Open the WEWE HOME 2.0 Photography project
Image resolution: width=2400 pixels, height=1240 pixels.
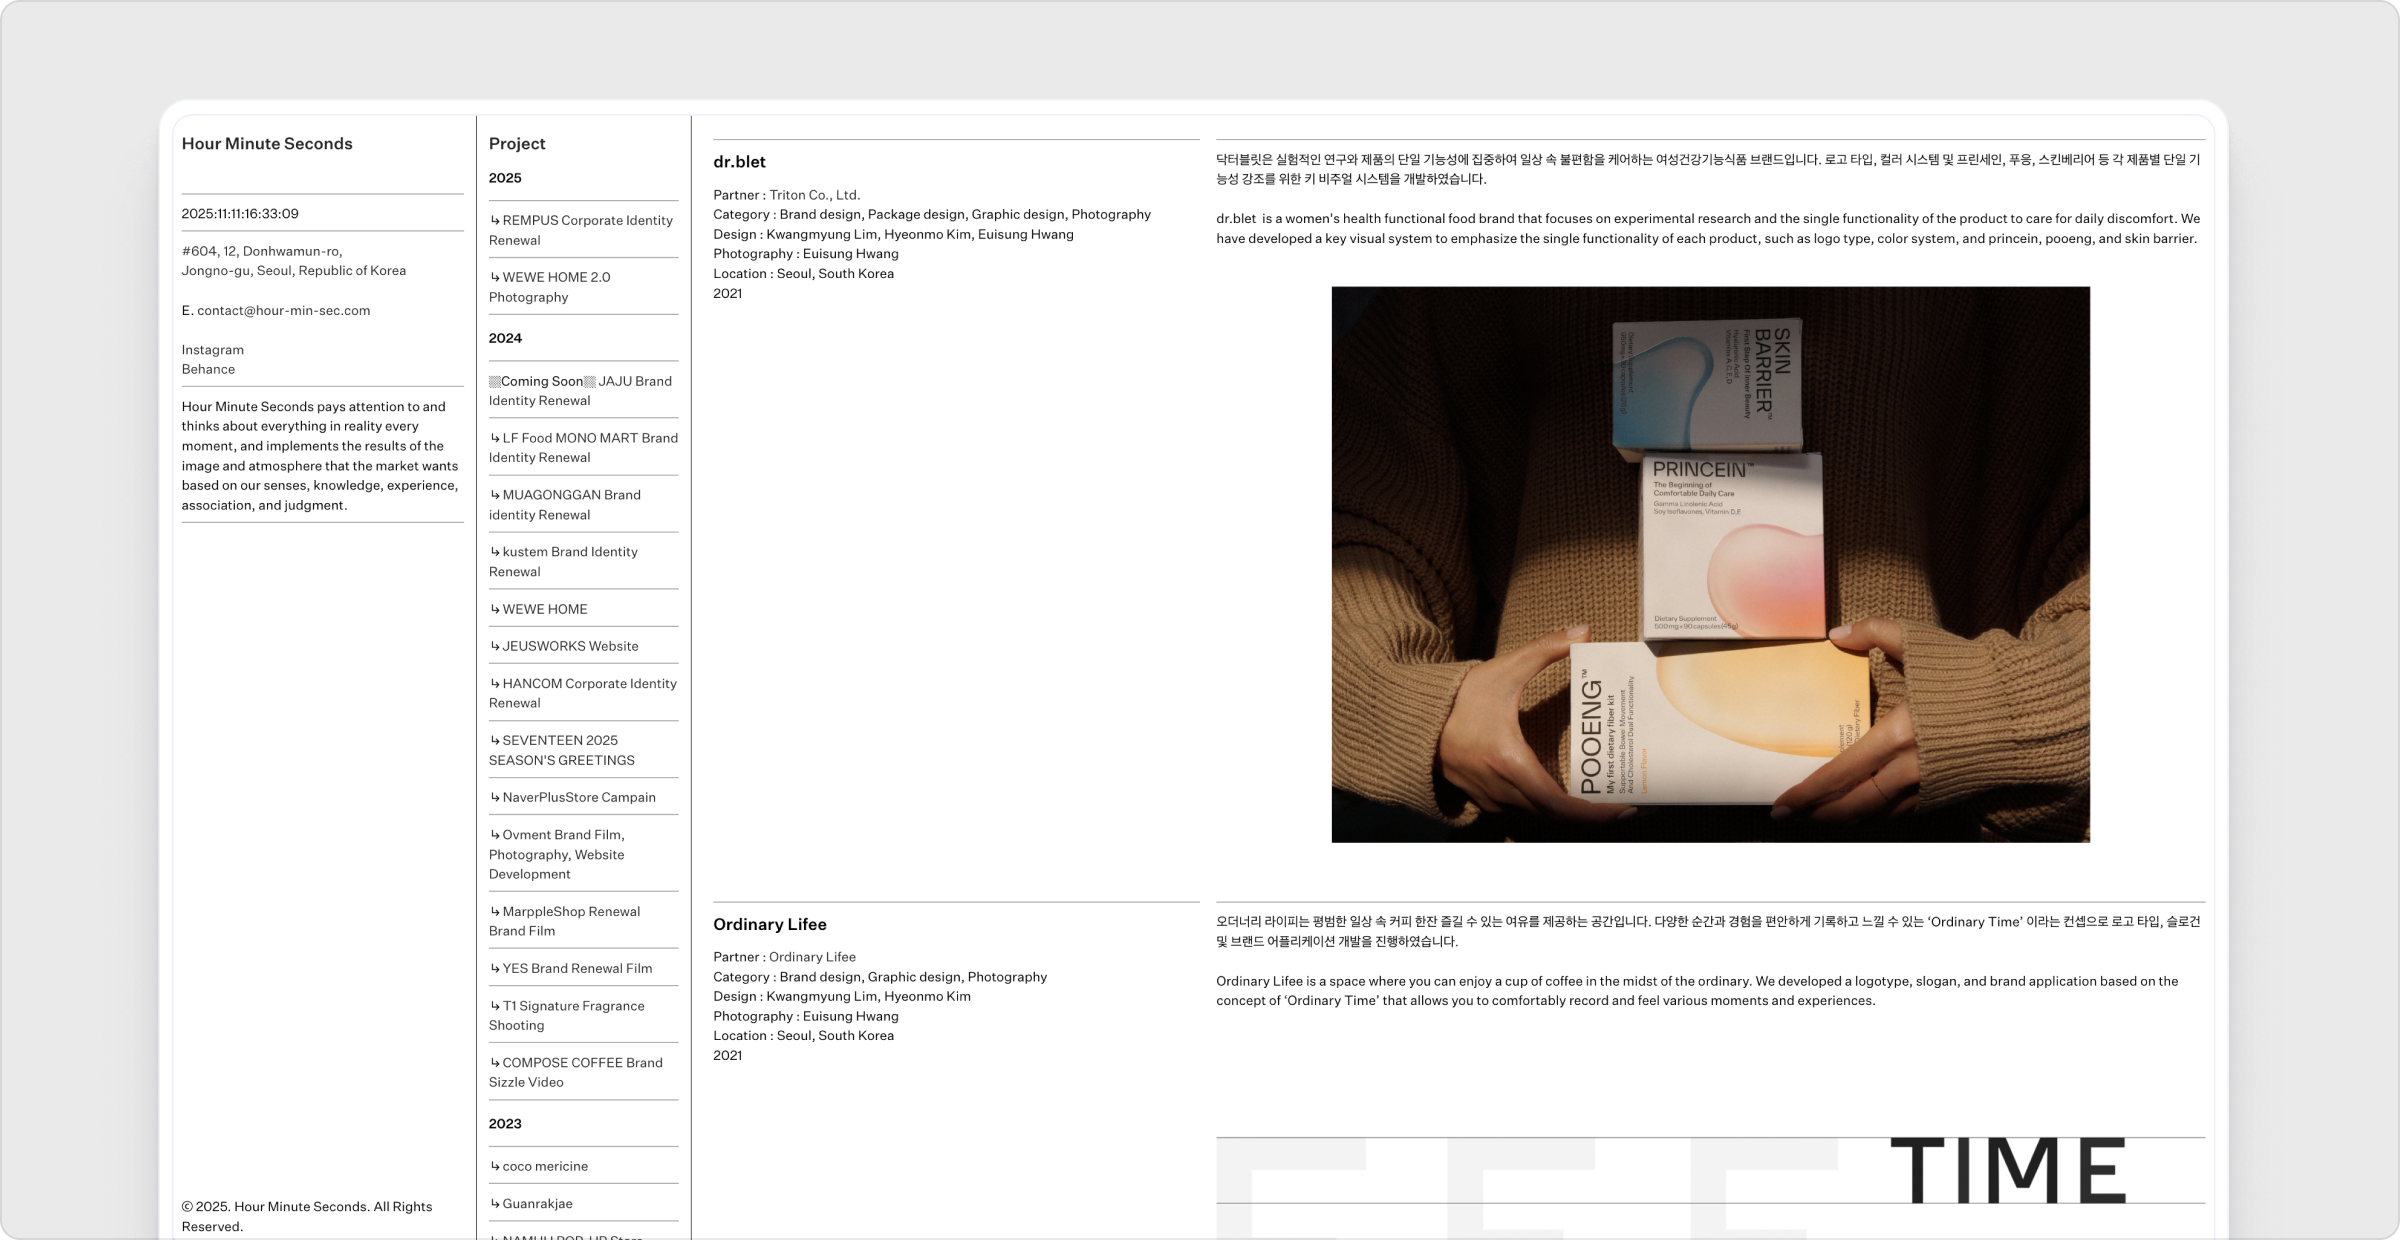(550, 287)
